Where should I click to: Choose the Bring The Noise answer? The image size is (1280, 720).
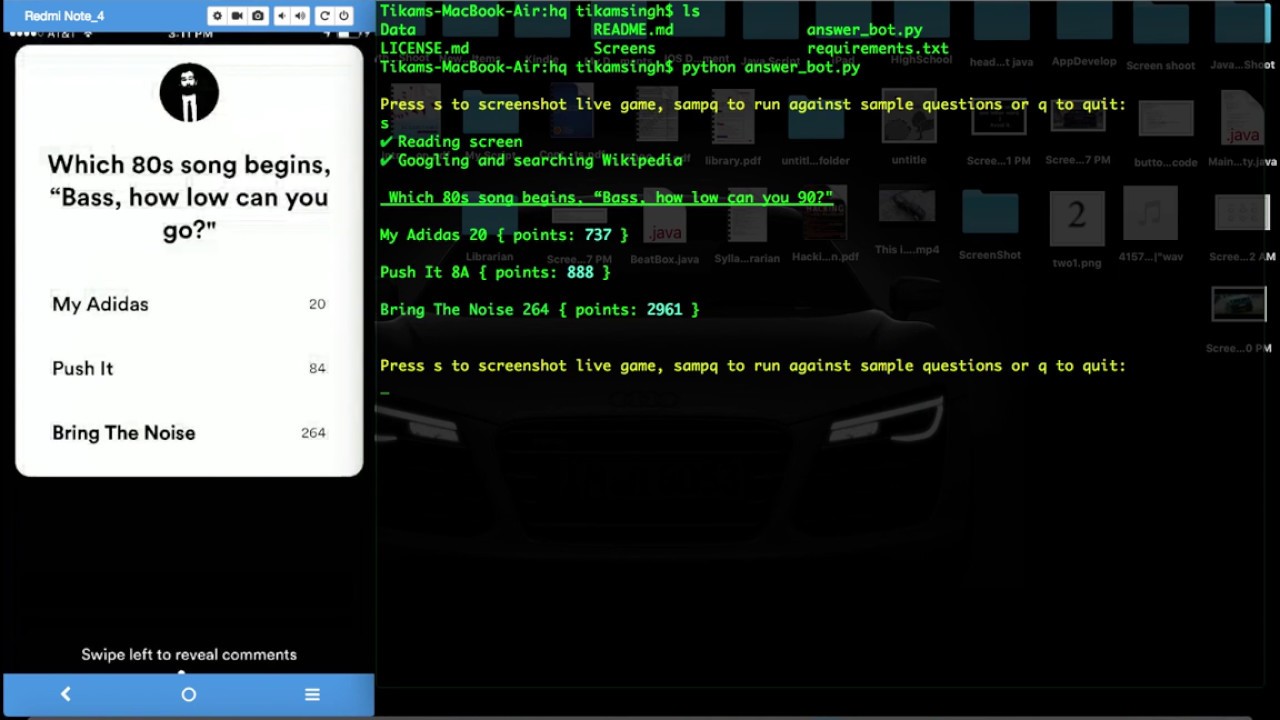pyautogui.click(x=189, y=433)
